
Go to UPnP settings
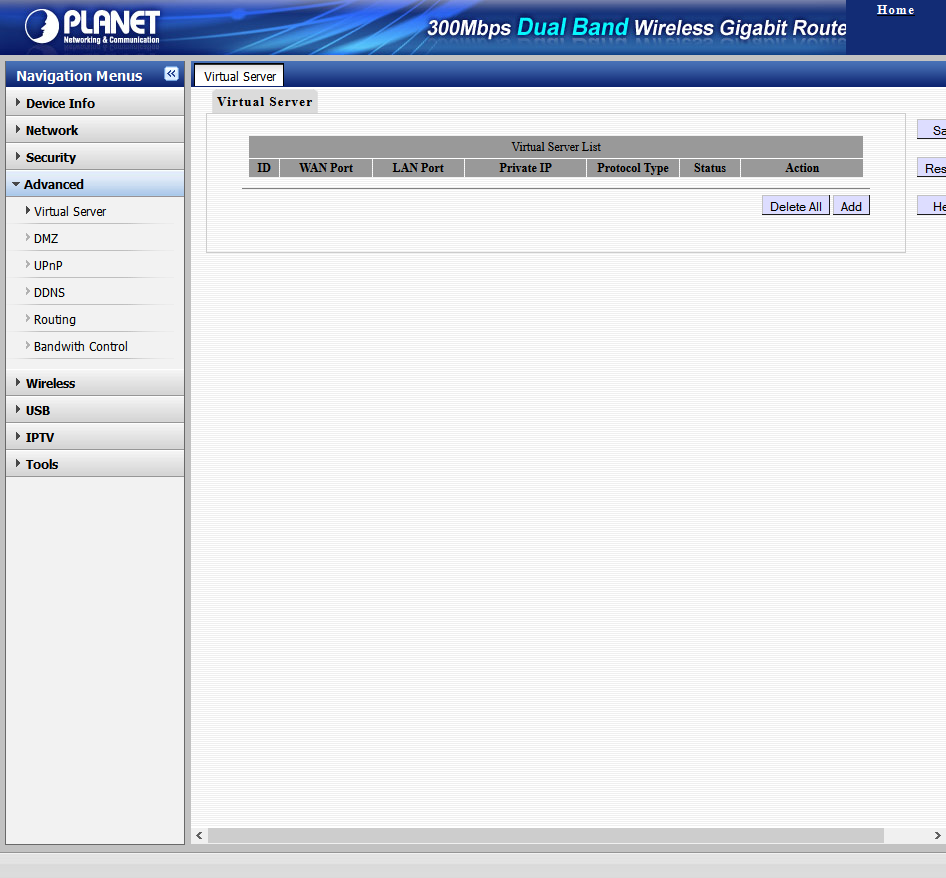tap(48, 265)
